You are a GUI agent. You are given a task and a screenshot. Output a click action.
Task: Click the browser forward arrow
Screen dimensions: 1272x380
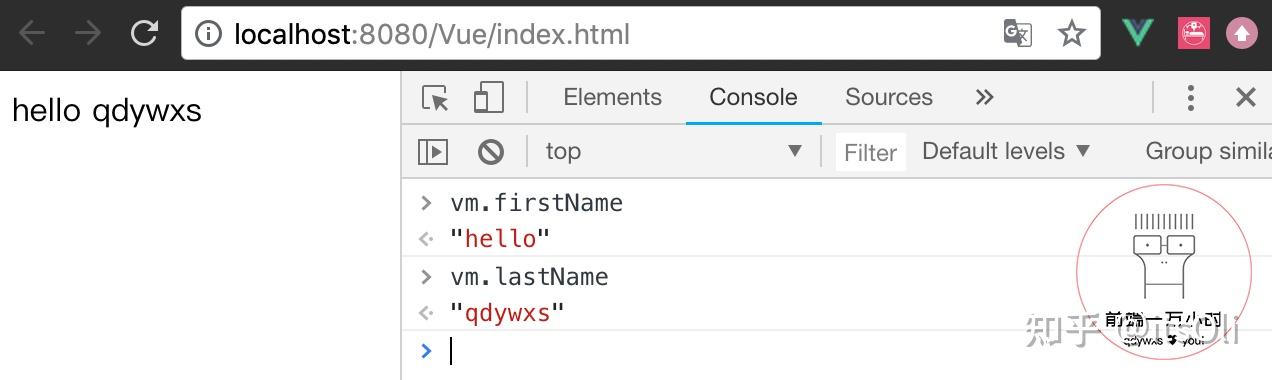click(x=88, y=34)
